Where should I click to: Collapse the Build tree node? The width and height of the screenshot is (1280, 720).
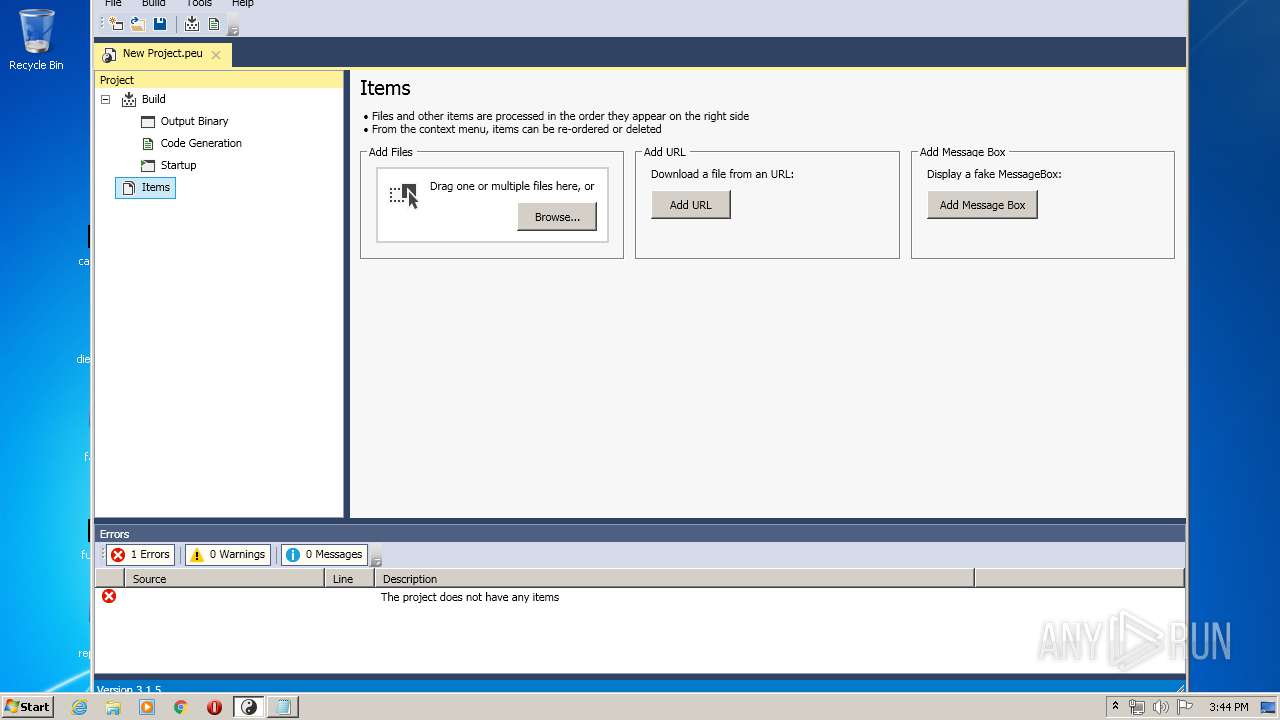106,99
